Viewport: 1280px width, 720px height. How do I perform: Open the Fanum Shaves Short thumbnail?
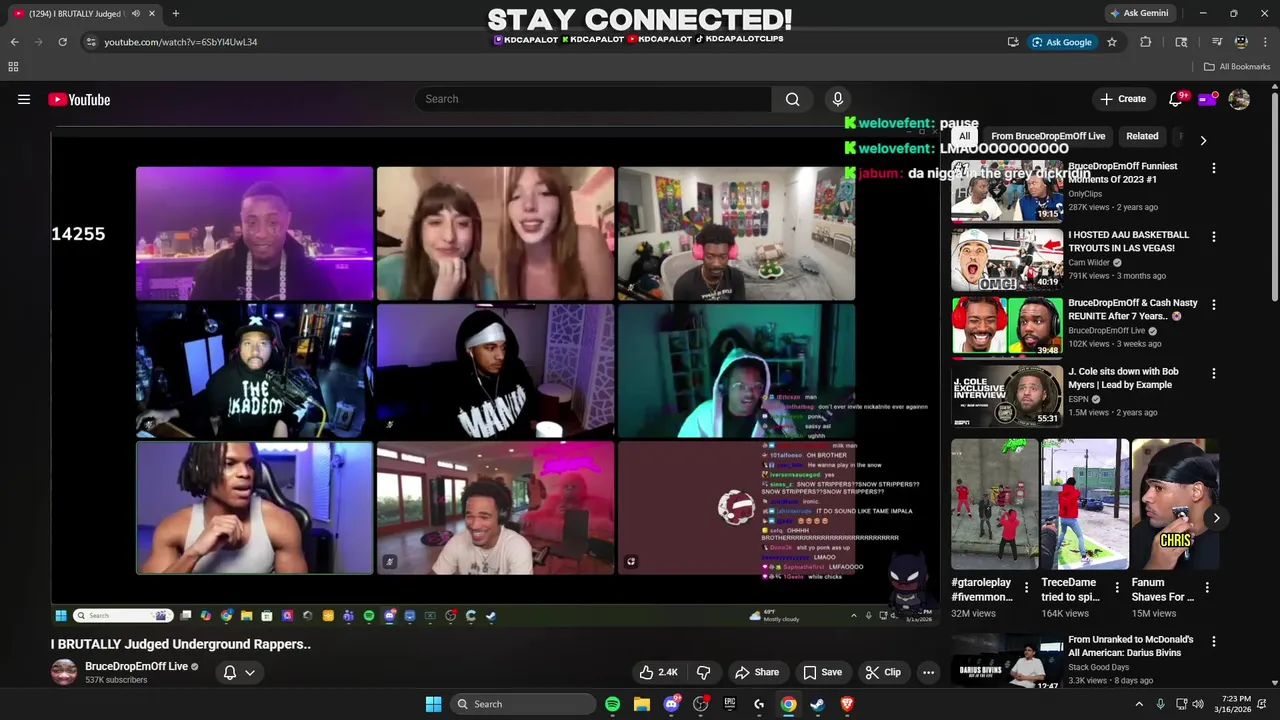[1175, 504]
